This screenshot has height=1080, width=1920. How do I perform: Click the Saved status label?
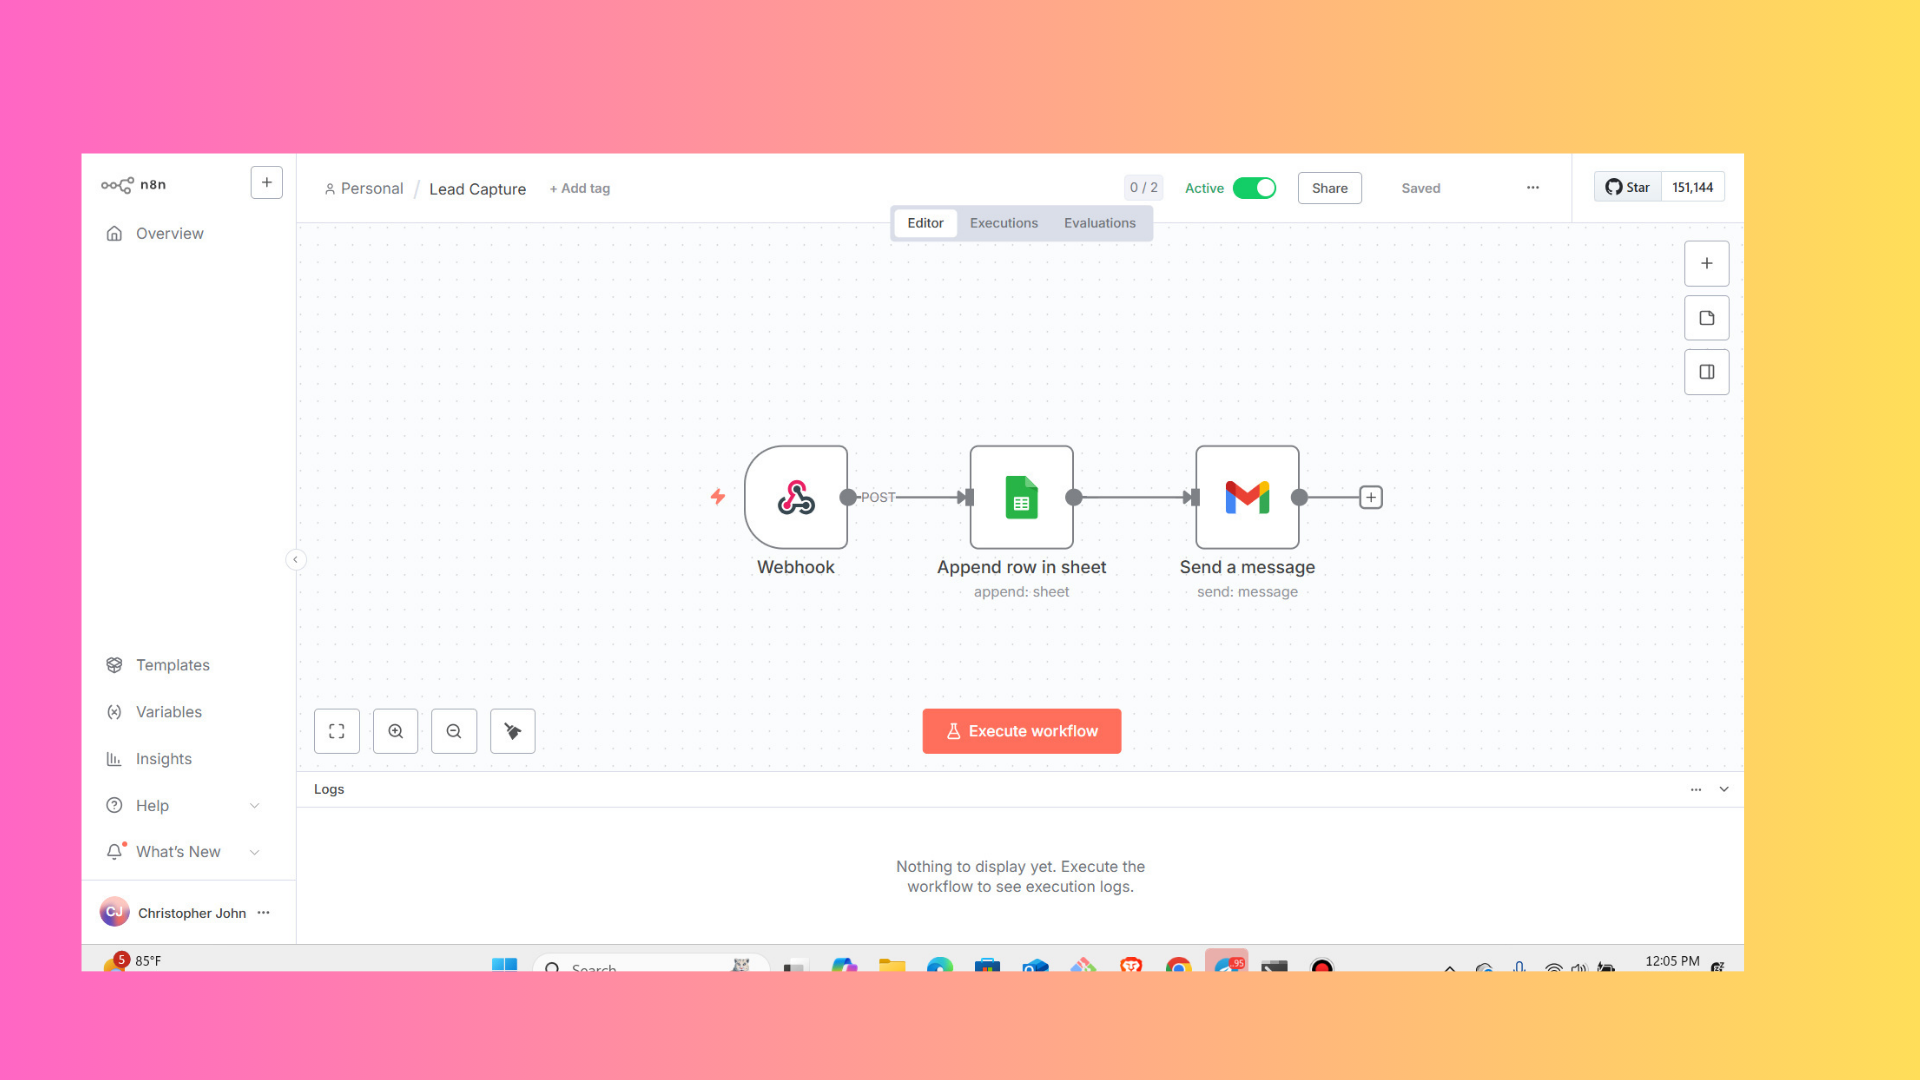tap(1420, 188)
